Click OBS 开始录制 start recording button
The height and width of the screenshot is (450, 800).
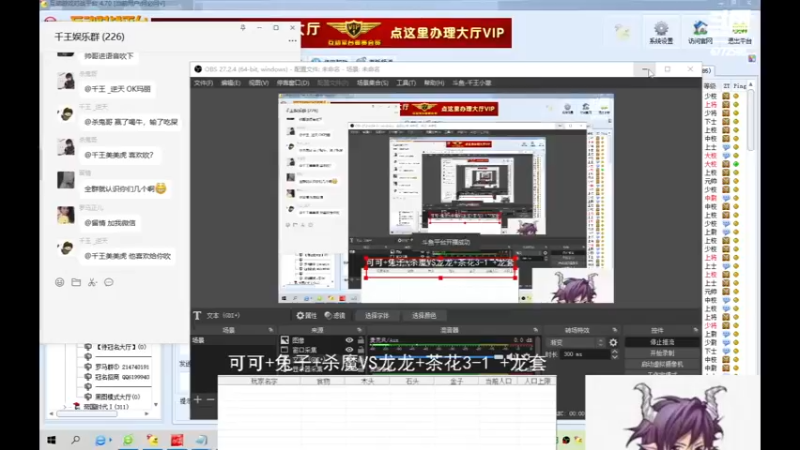[662, 353]
